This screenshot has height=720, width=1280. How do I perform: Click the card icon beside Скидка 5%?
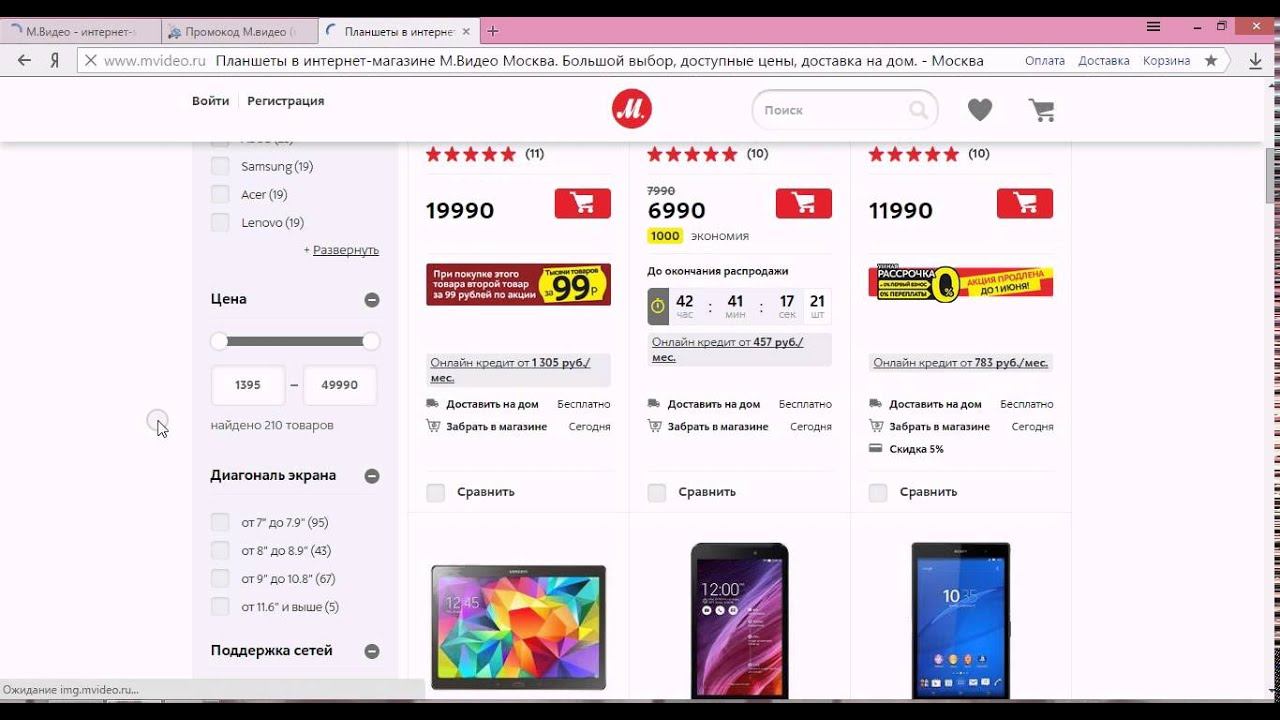point(876,449)
